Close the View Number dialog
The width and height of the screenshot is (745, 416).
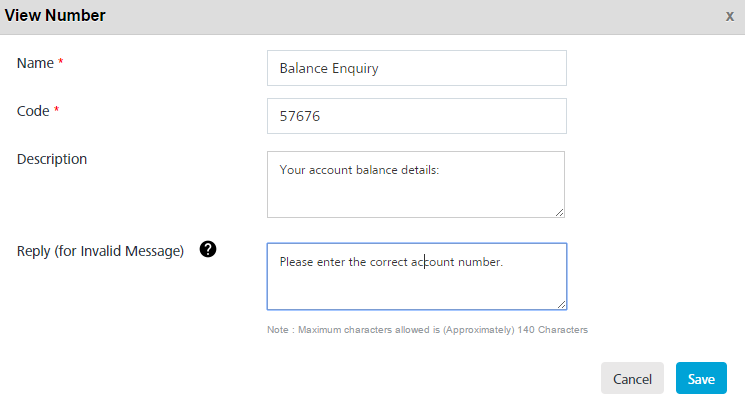[x=730, y=17]
